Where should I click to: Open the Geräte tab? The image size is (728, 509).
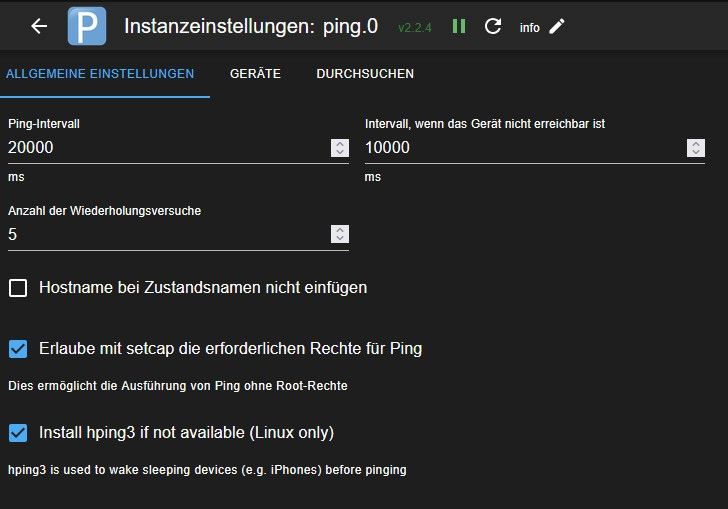tap(255, 74)
